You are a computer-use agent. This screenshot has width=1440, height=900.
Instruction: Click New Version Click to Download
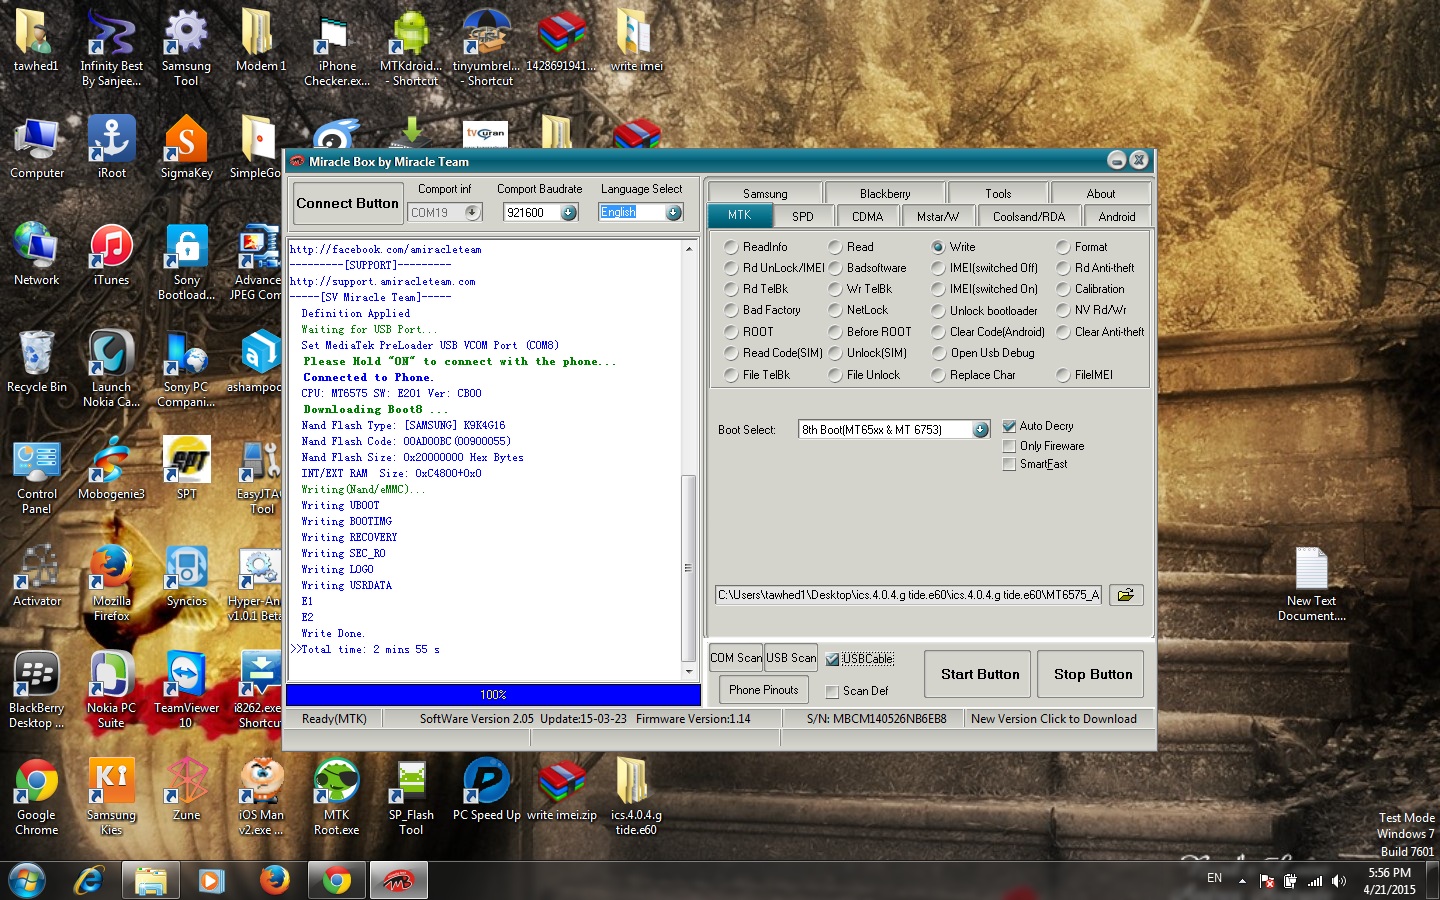point(1054,719)
